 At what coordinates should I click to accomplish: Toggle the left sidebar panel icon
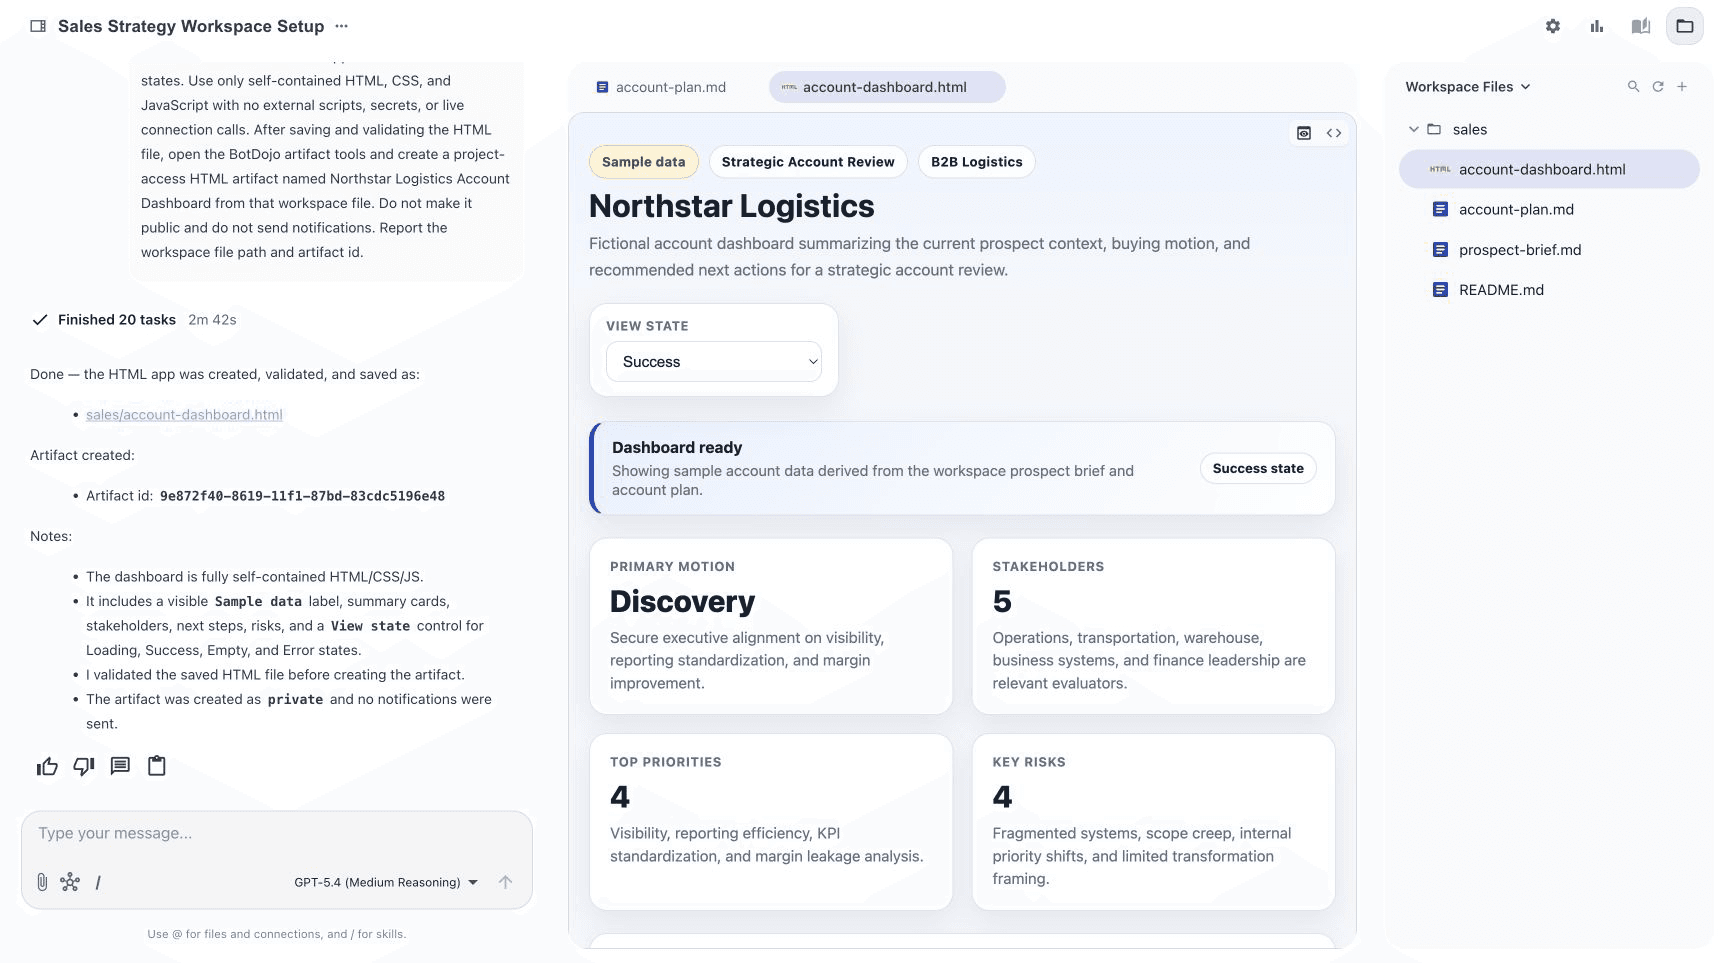tap(38, 26)
